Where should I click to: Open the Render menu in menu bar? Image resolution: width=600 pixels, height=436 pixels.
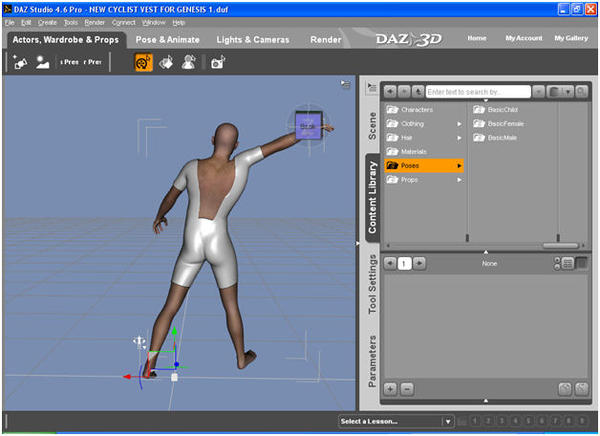tap(95, 23)
